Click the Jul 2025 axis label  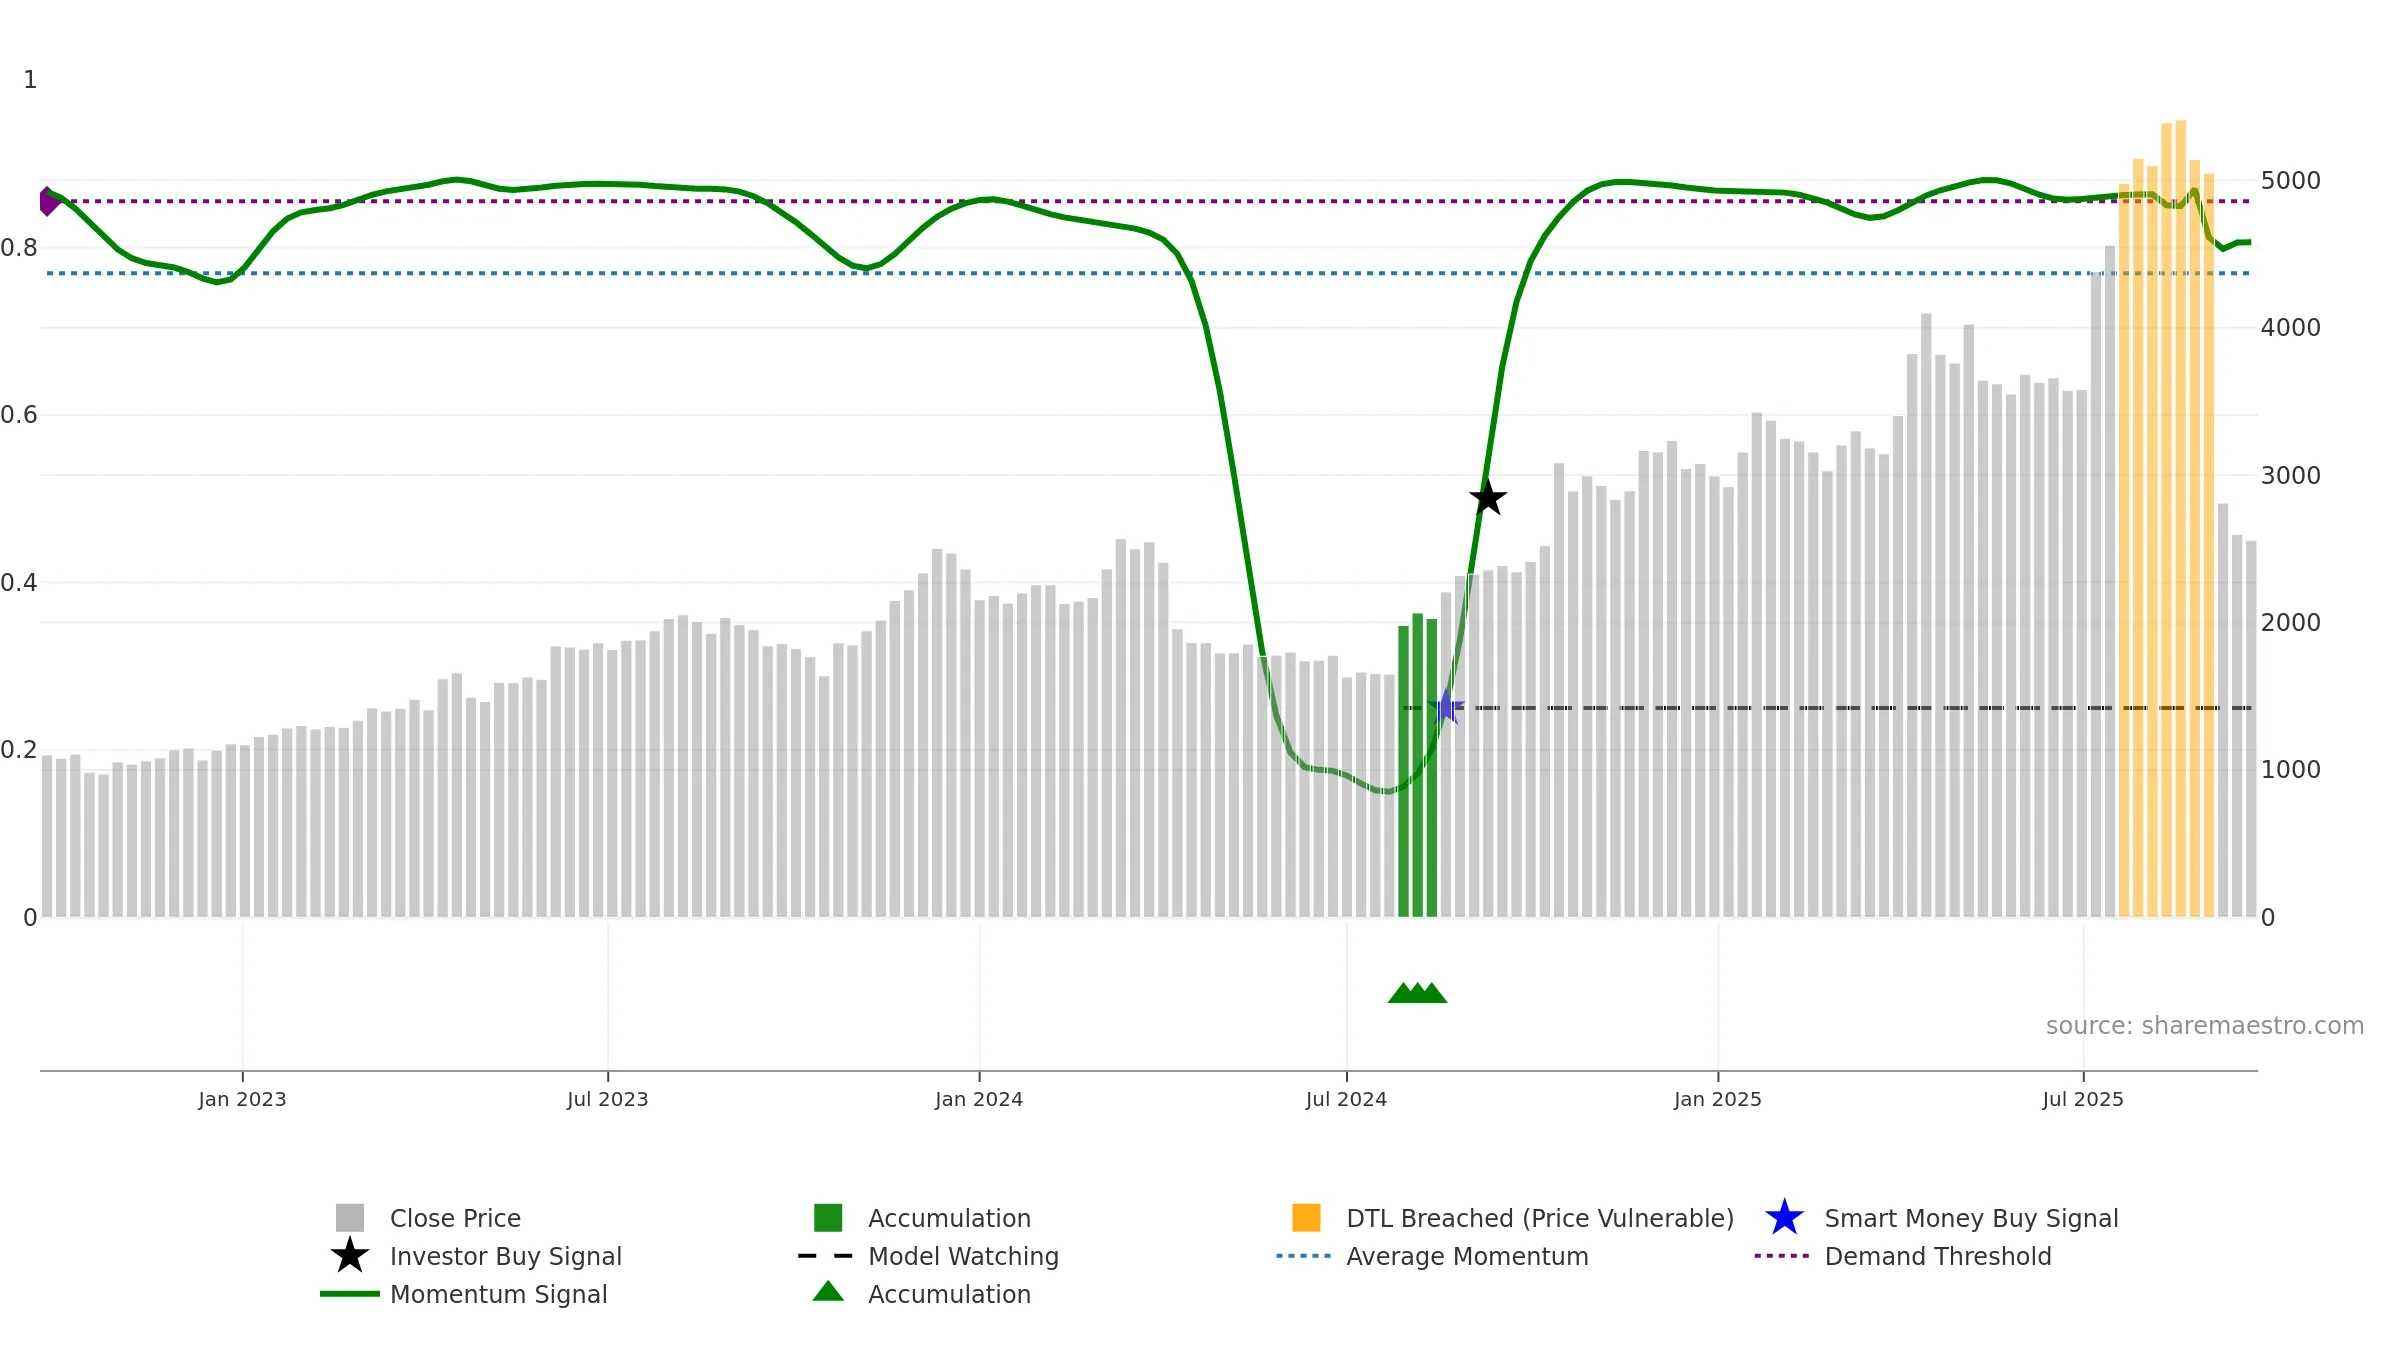[2083, 1100]
